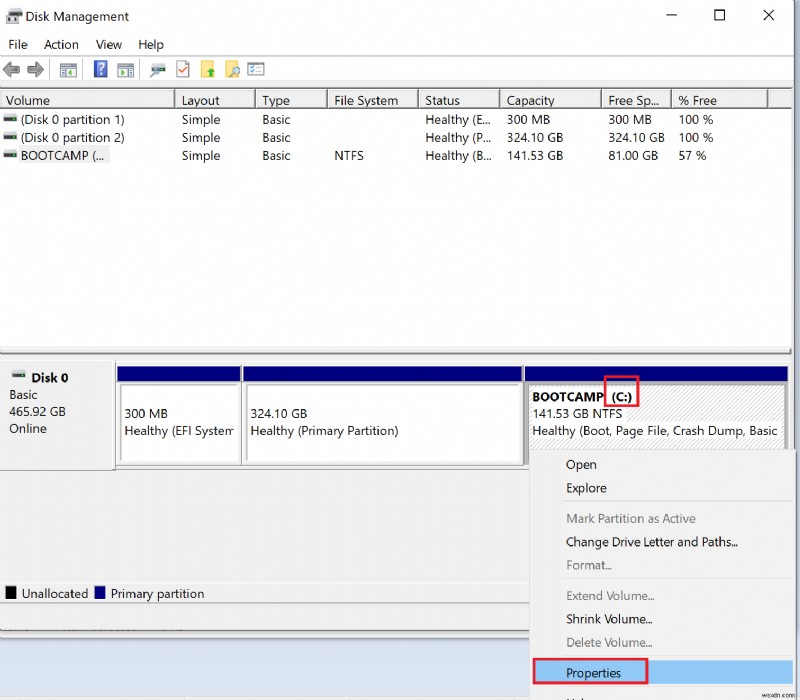Click the folder search toolbar icon

(233, 69)
